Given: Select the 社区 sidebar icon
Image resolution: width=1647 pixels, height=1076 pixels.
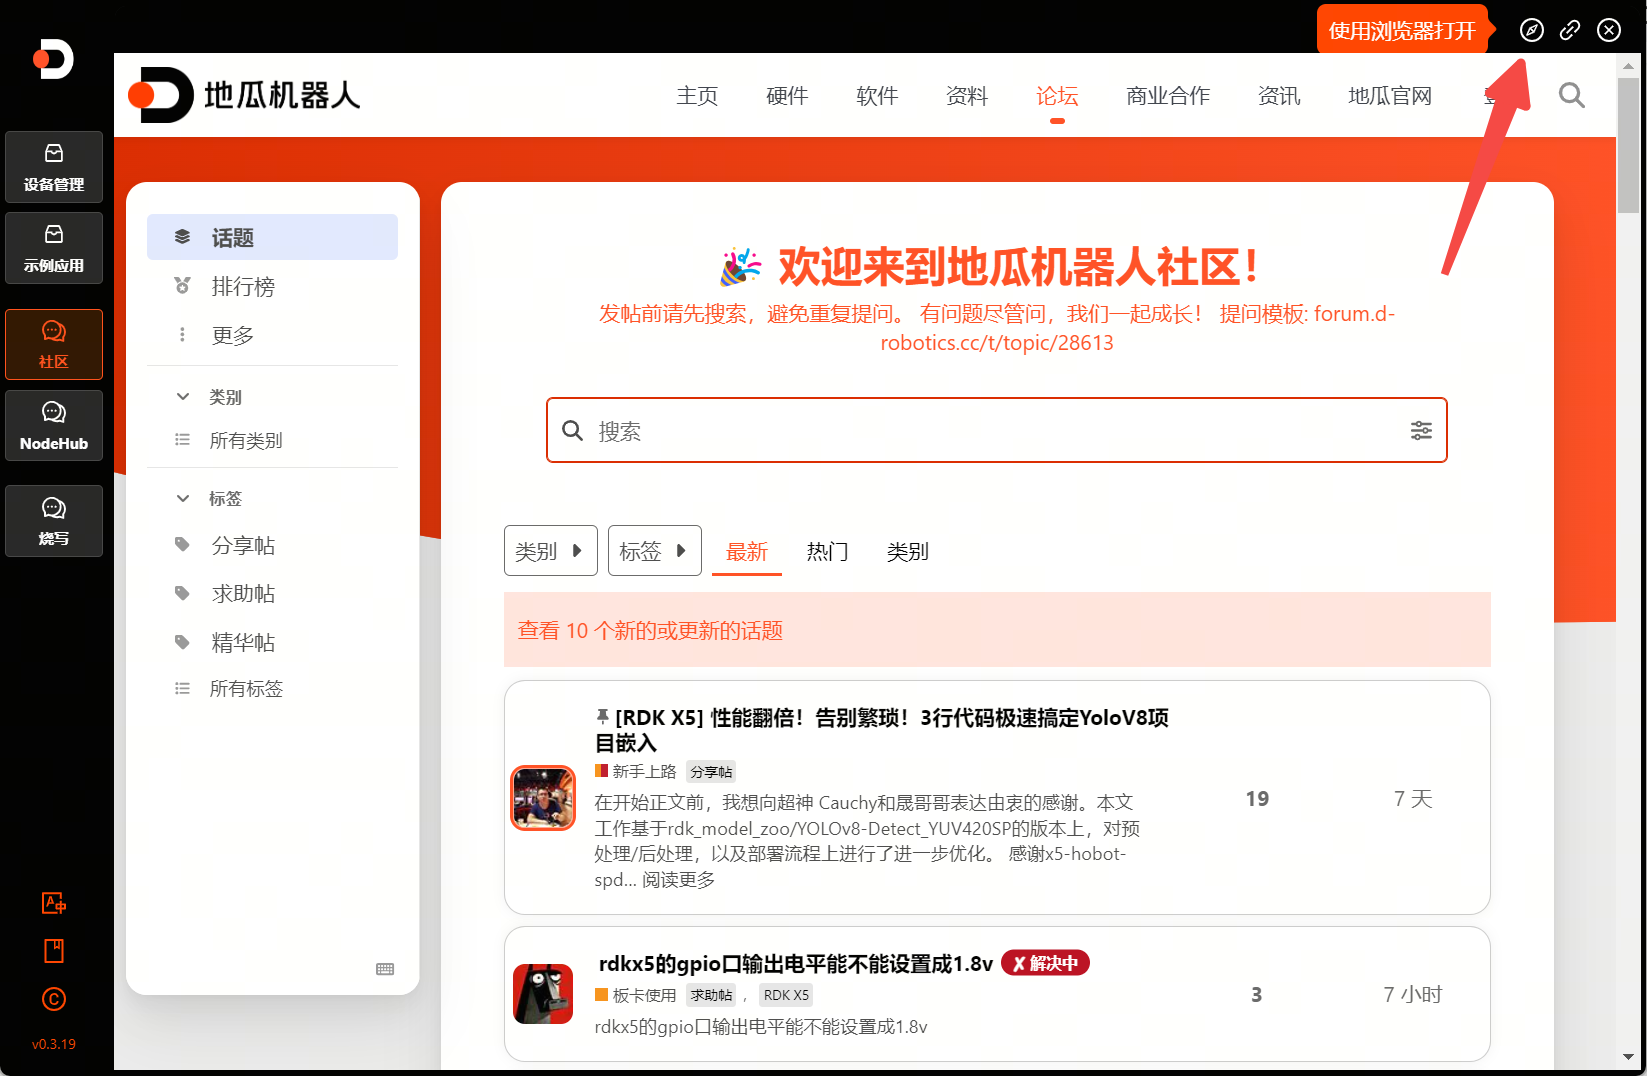Looking at the screenshot, I should pos(53,344).
